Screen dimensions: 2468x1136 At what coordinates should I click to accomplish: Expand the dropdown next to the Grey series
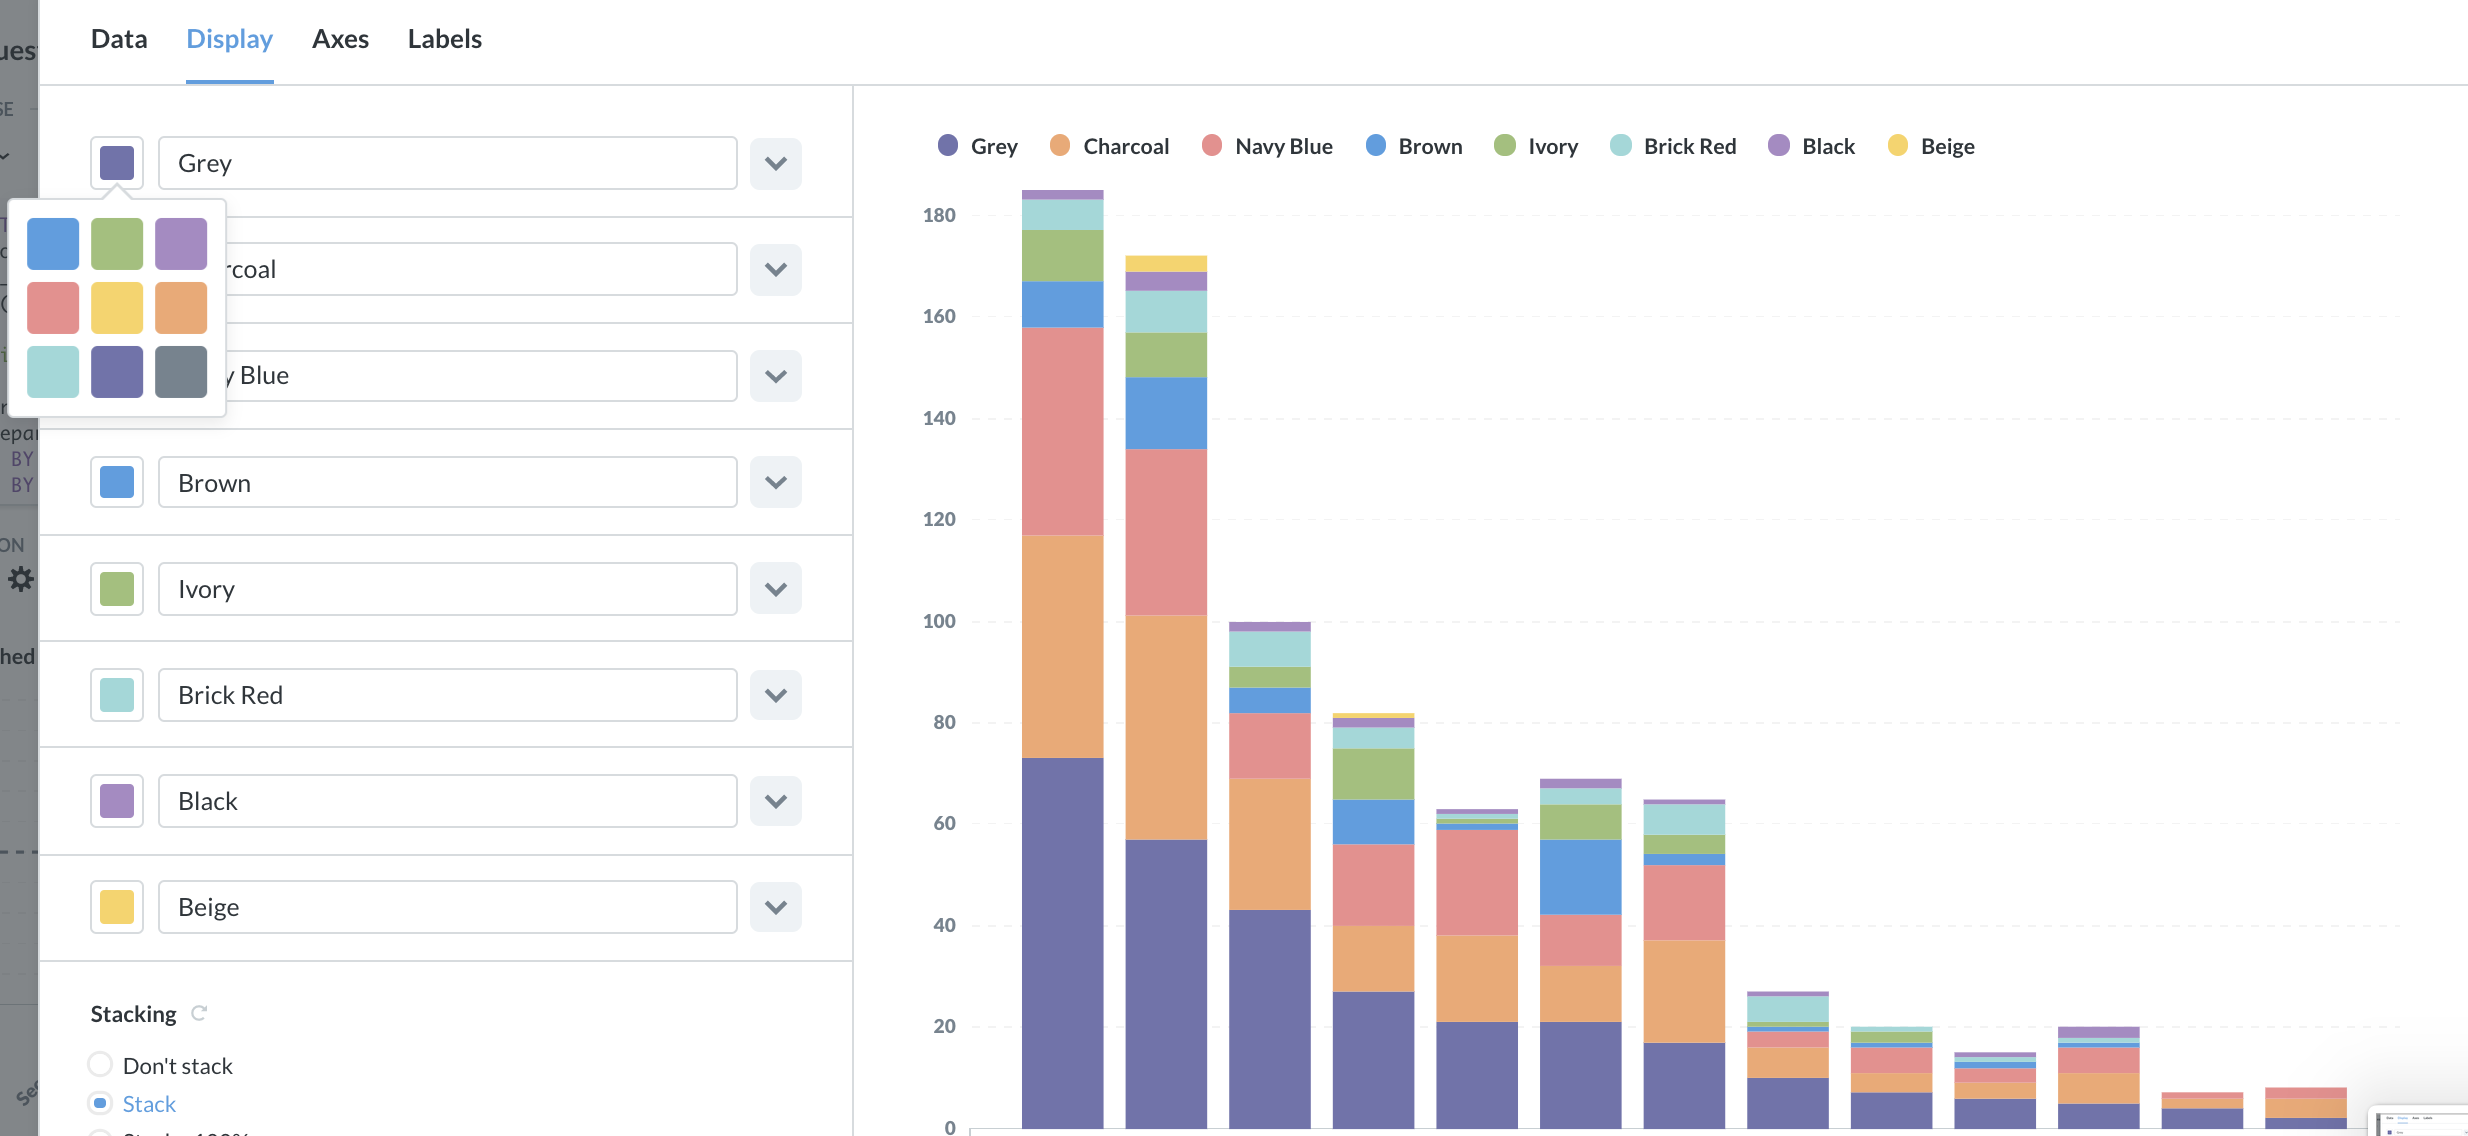click(x=775, y=163)
